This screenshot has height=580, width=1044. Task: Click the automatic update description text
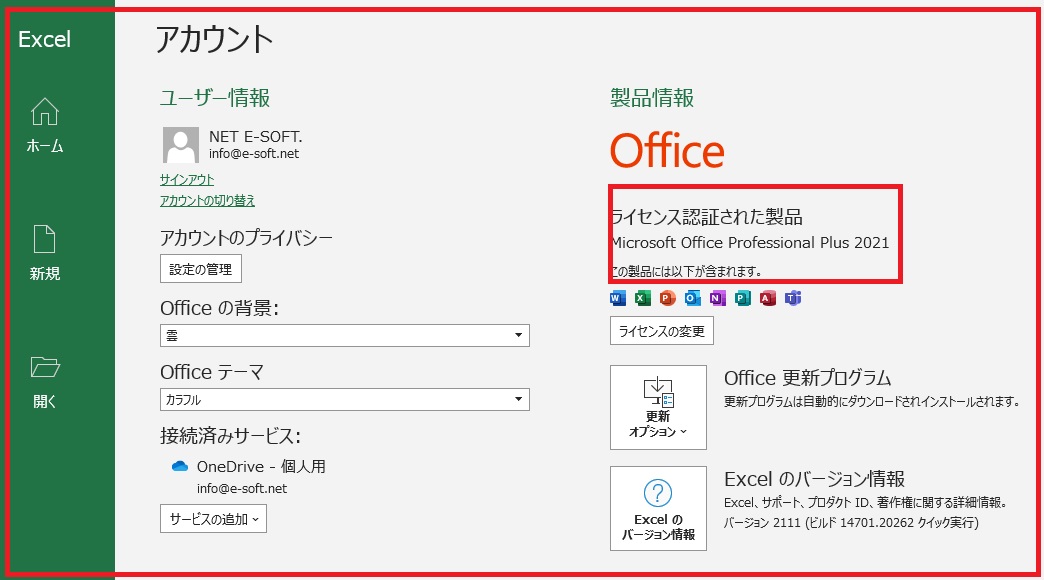pyautogui.click(x=872, y=402)
